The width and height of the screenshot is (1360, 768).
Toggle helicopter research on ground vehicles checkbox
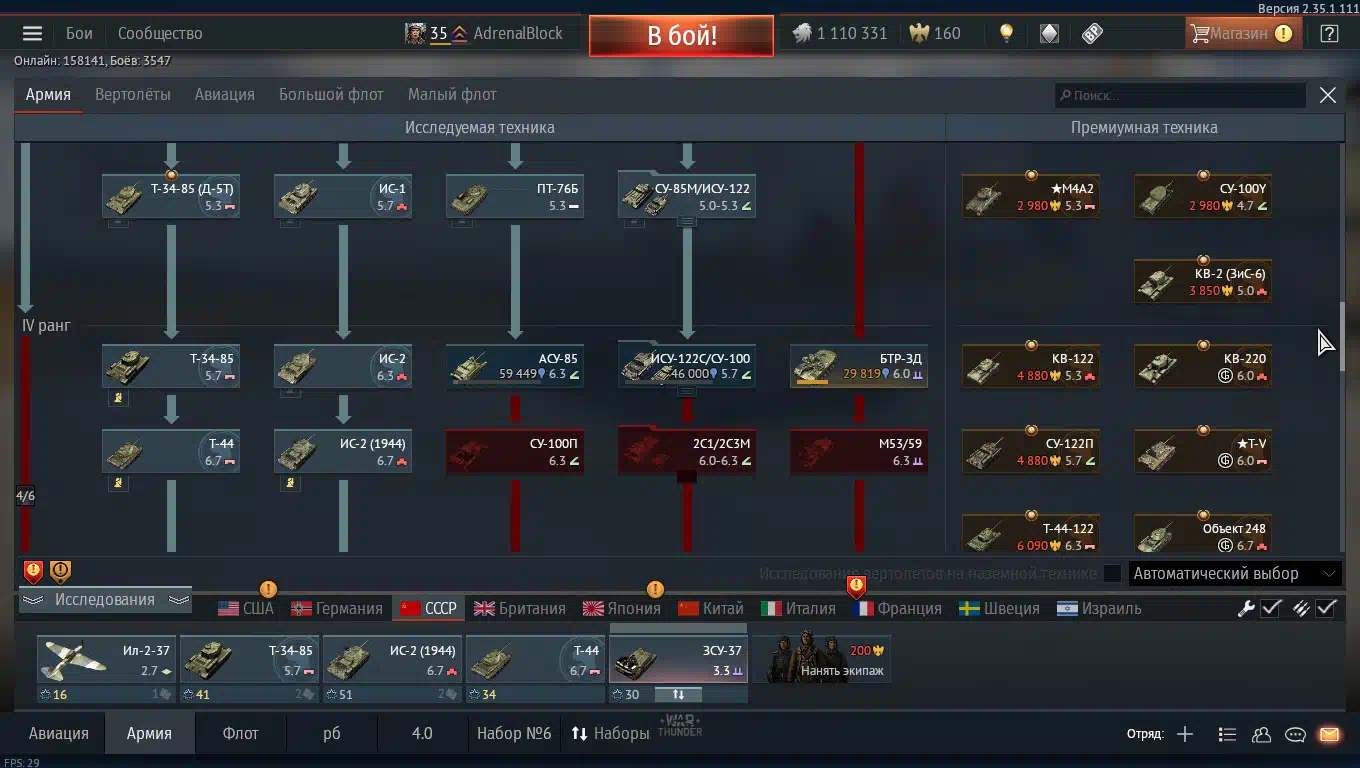tap(1112, 574)
